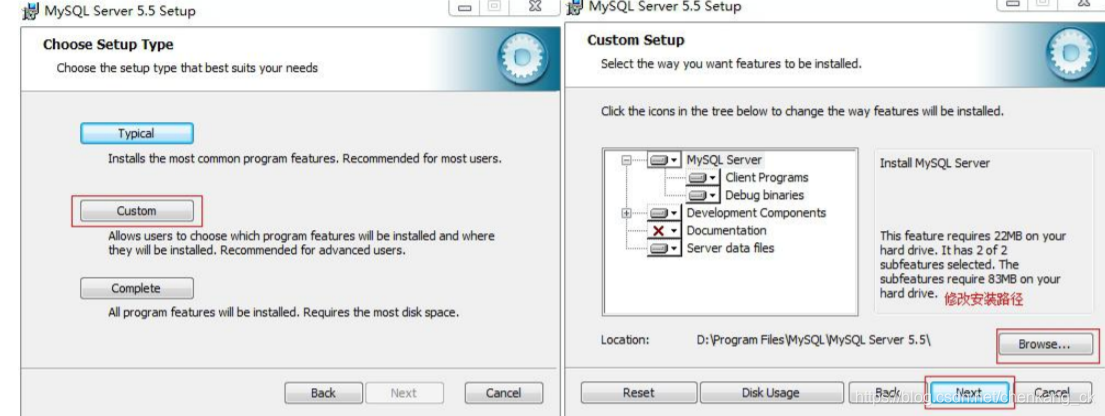Select Debug binaries tree item label
The image size is (1105, 416).
click(764, 195)
